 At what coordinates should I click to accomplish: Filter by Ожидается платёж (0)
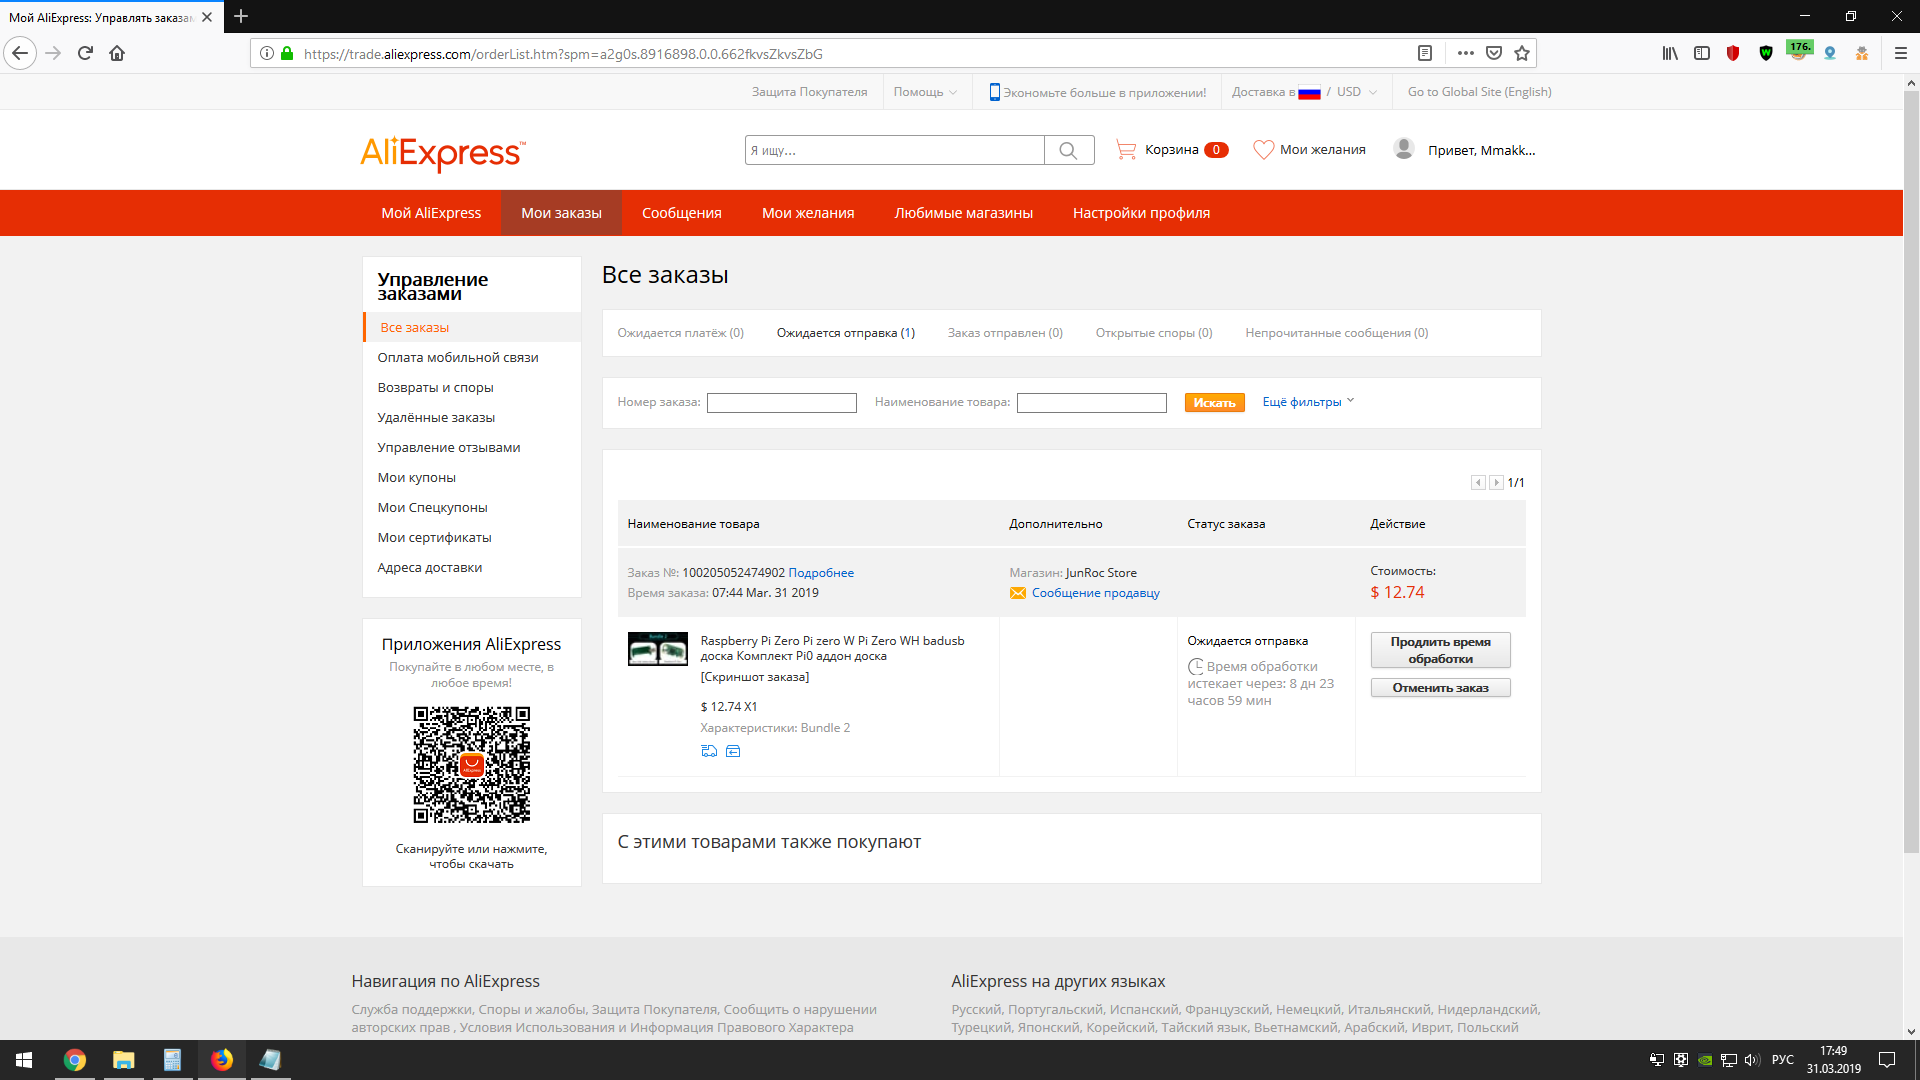[x=680, y=333]
